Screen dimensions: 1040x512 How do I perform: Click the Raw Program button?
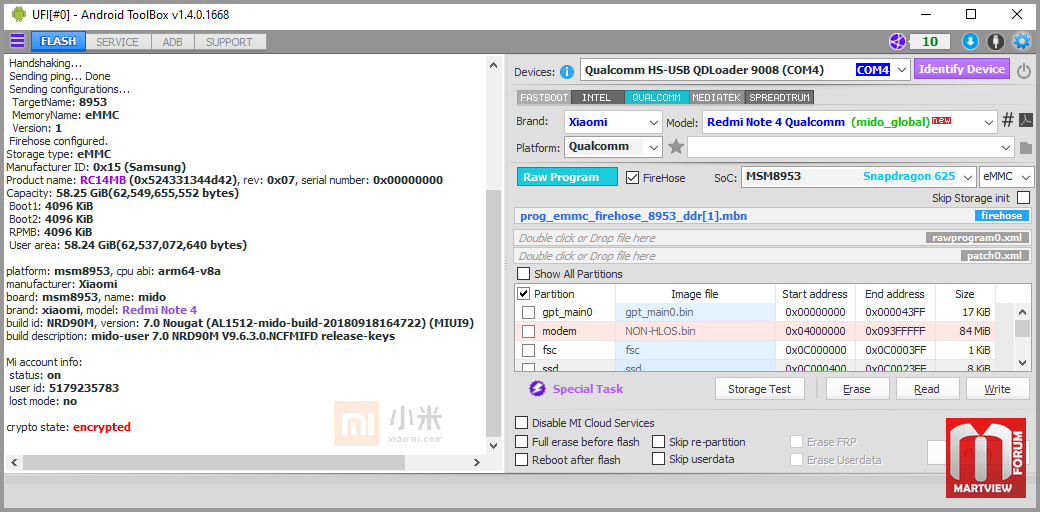coord(567,177)
